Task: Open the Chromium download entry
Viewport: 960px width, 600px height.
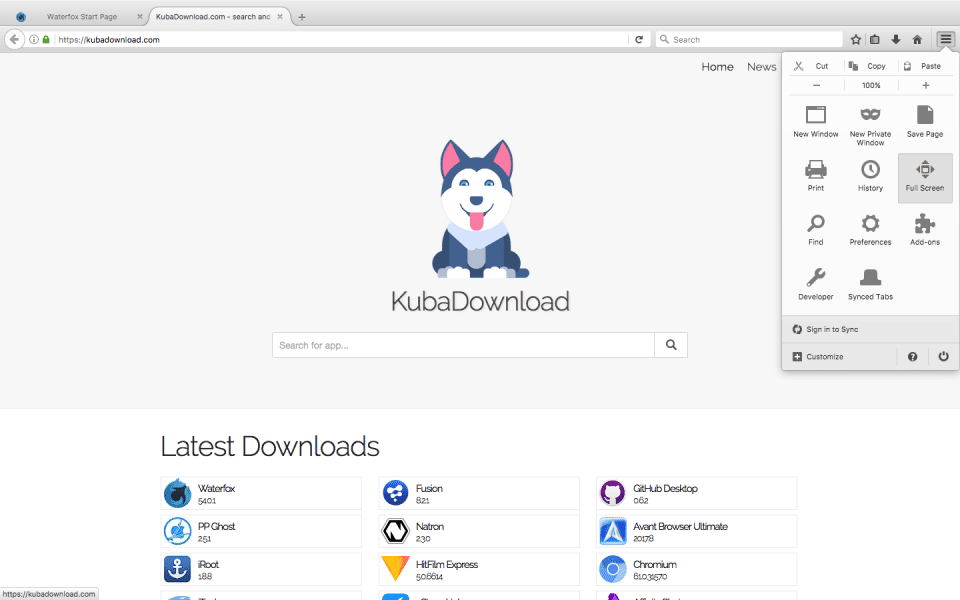Action: pyautogui.click(x=697, y=569)
